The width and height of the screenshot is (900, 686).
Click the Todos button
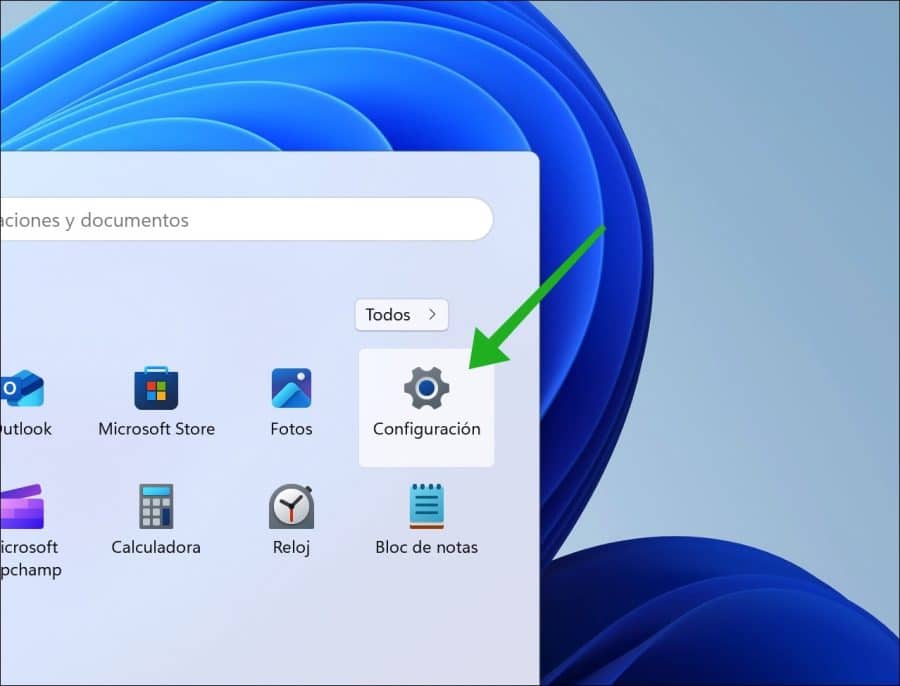[x=395, y=314]
